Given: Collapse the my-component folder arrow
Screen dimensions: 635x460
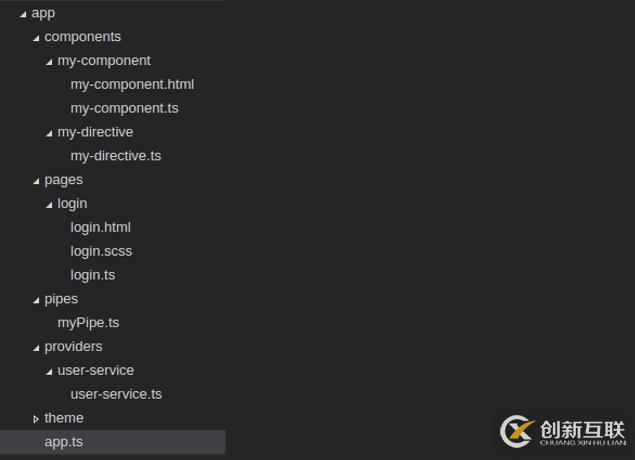Looking at the screenshot, I should (49, 62).
